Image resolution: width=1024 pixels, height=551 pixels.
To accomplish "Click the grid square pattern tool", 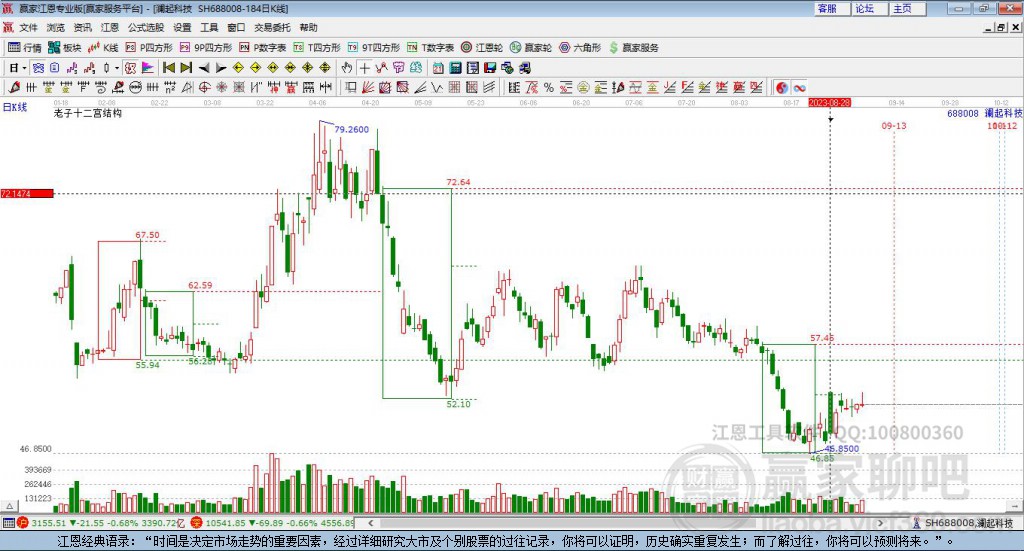I will (455, 87).
